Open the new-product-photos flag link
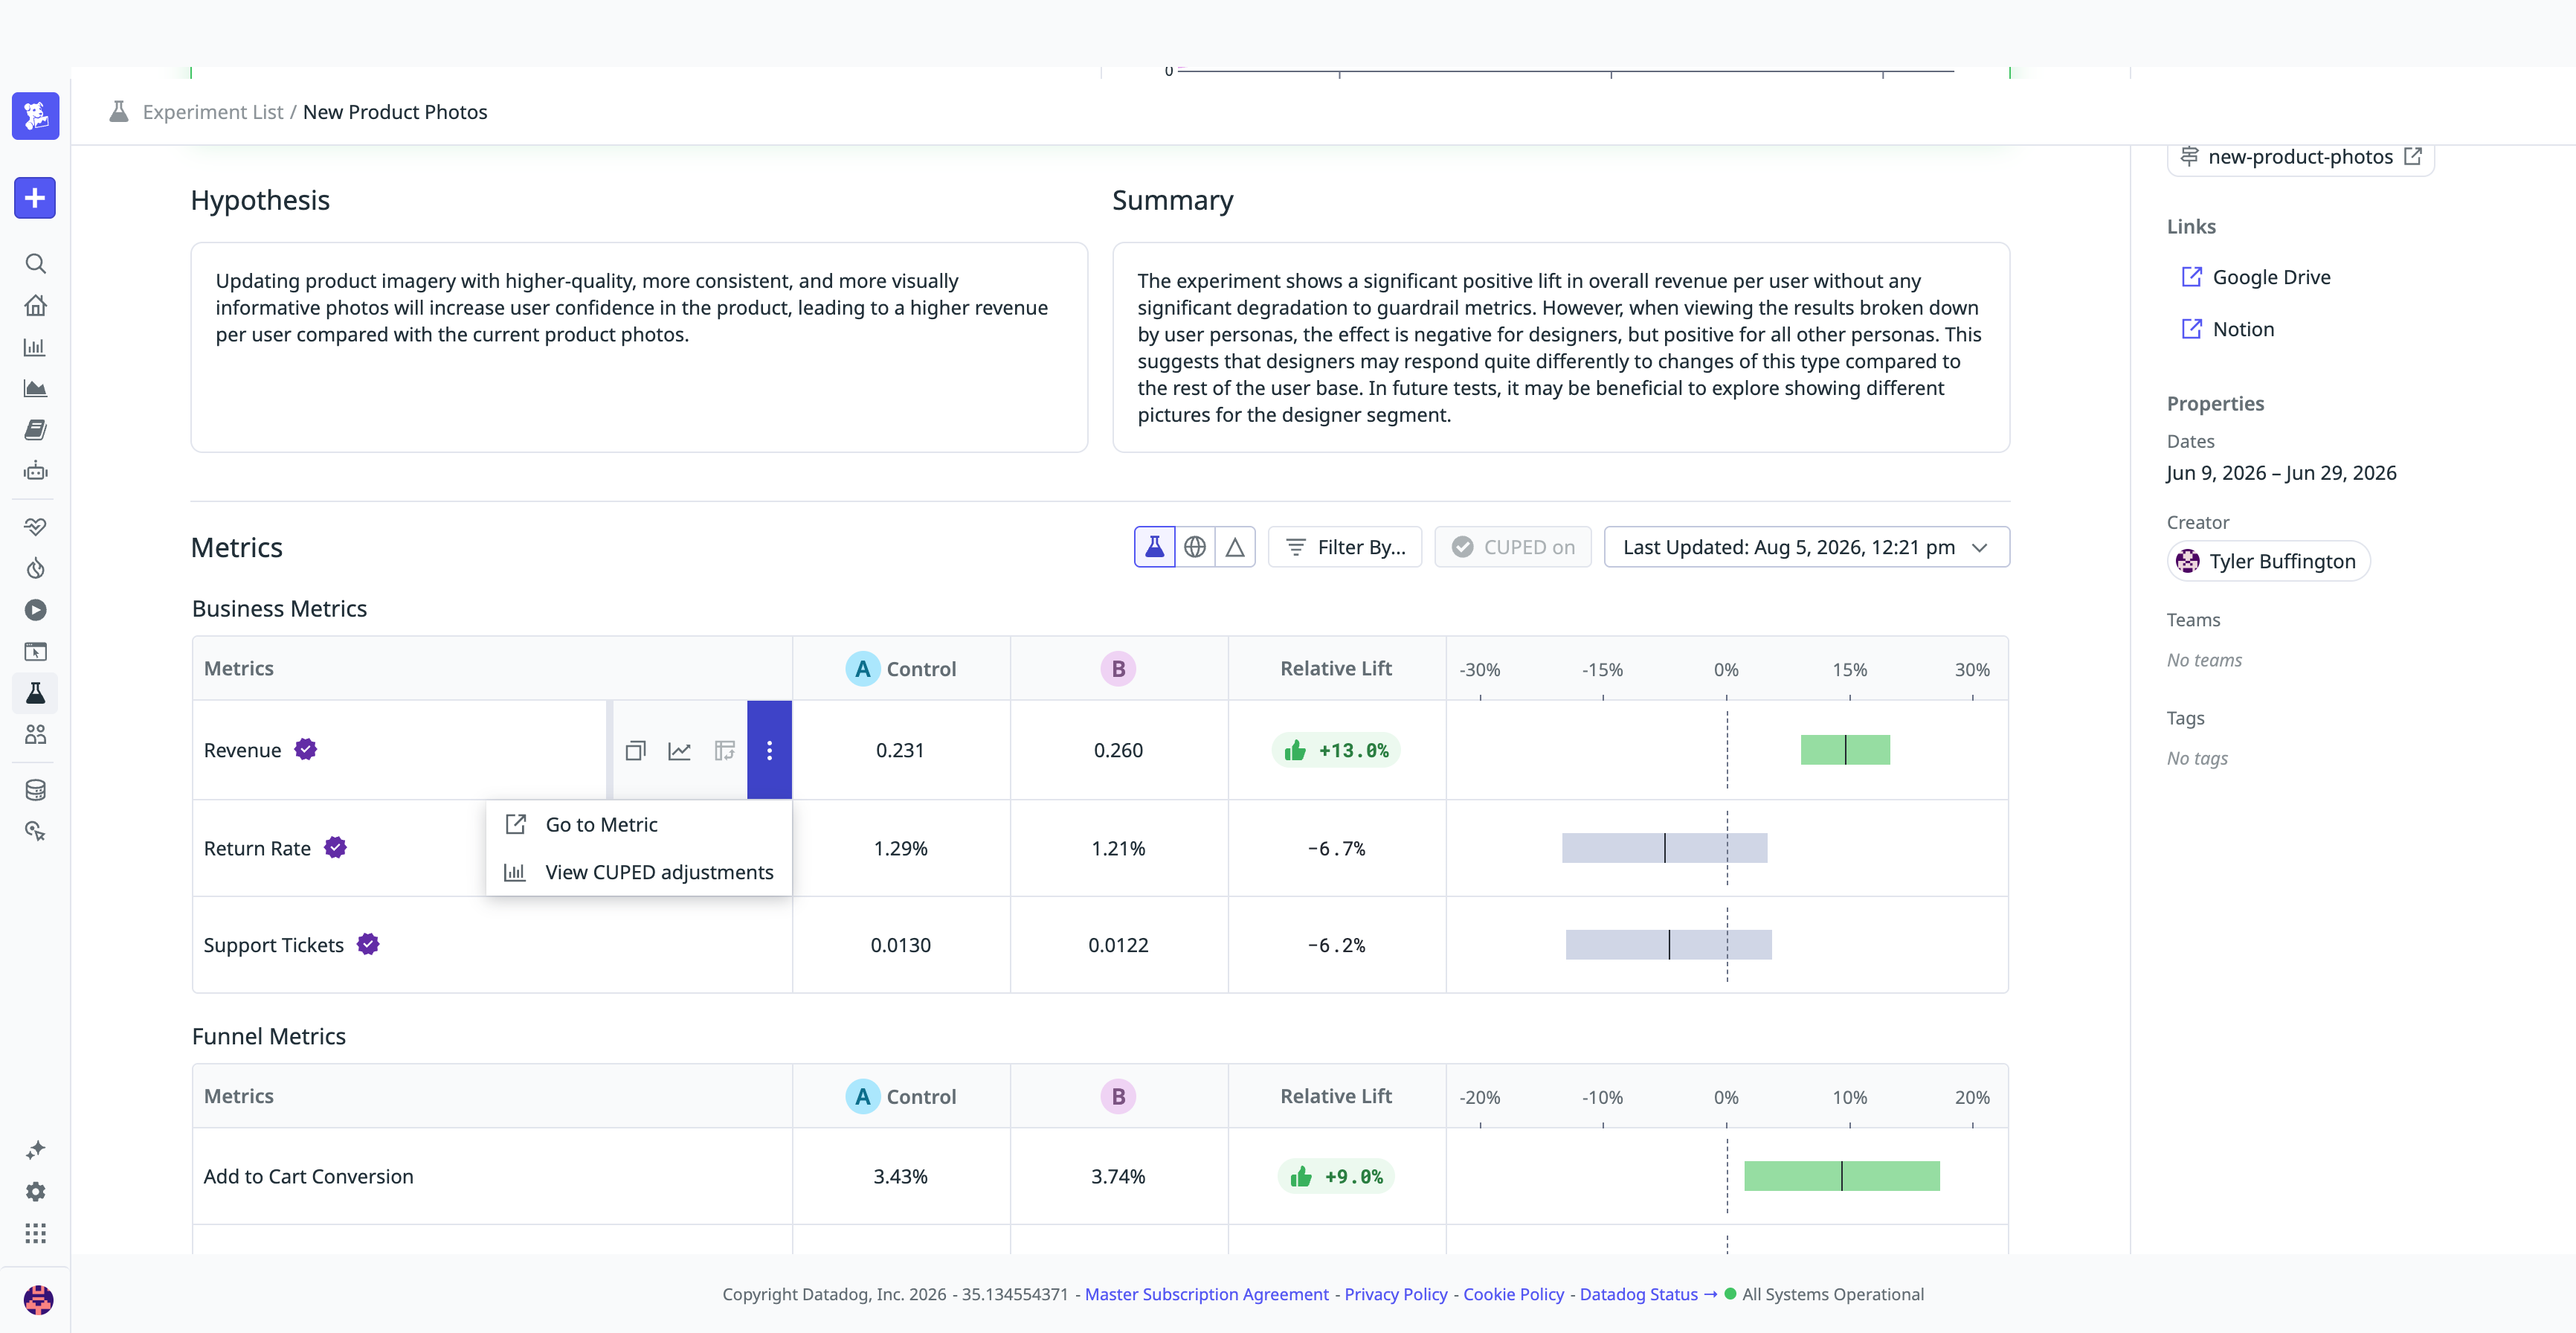2576x1333 pixels. click(x=2300, y=157)
